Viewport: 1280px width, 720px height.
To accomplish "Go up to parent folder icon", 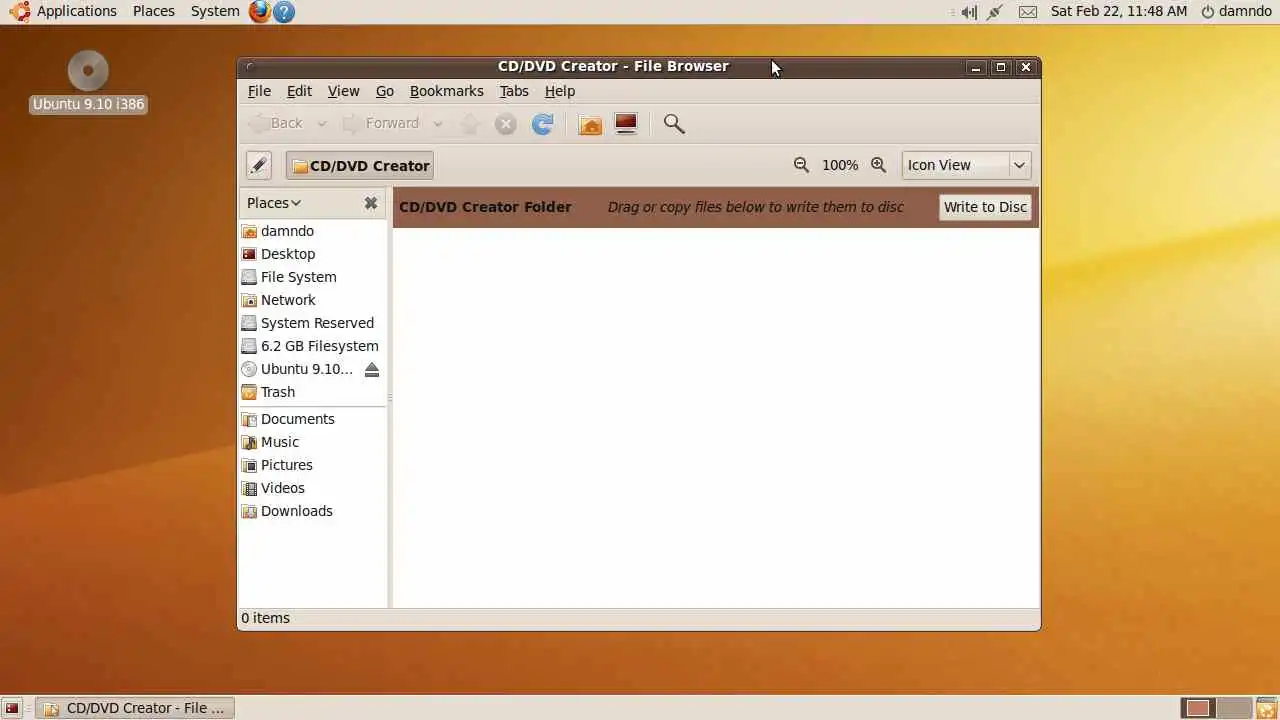I will click(x=470, y=124).
